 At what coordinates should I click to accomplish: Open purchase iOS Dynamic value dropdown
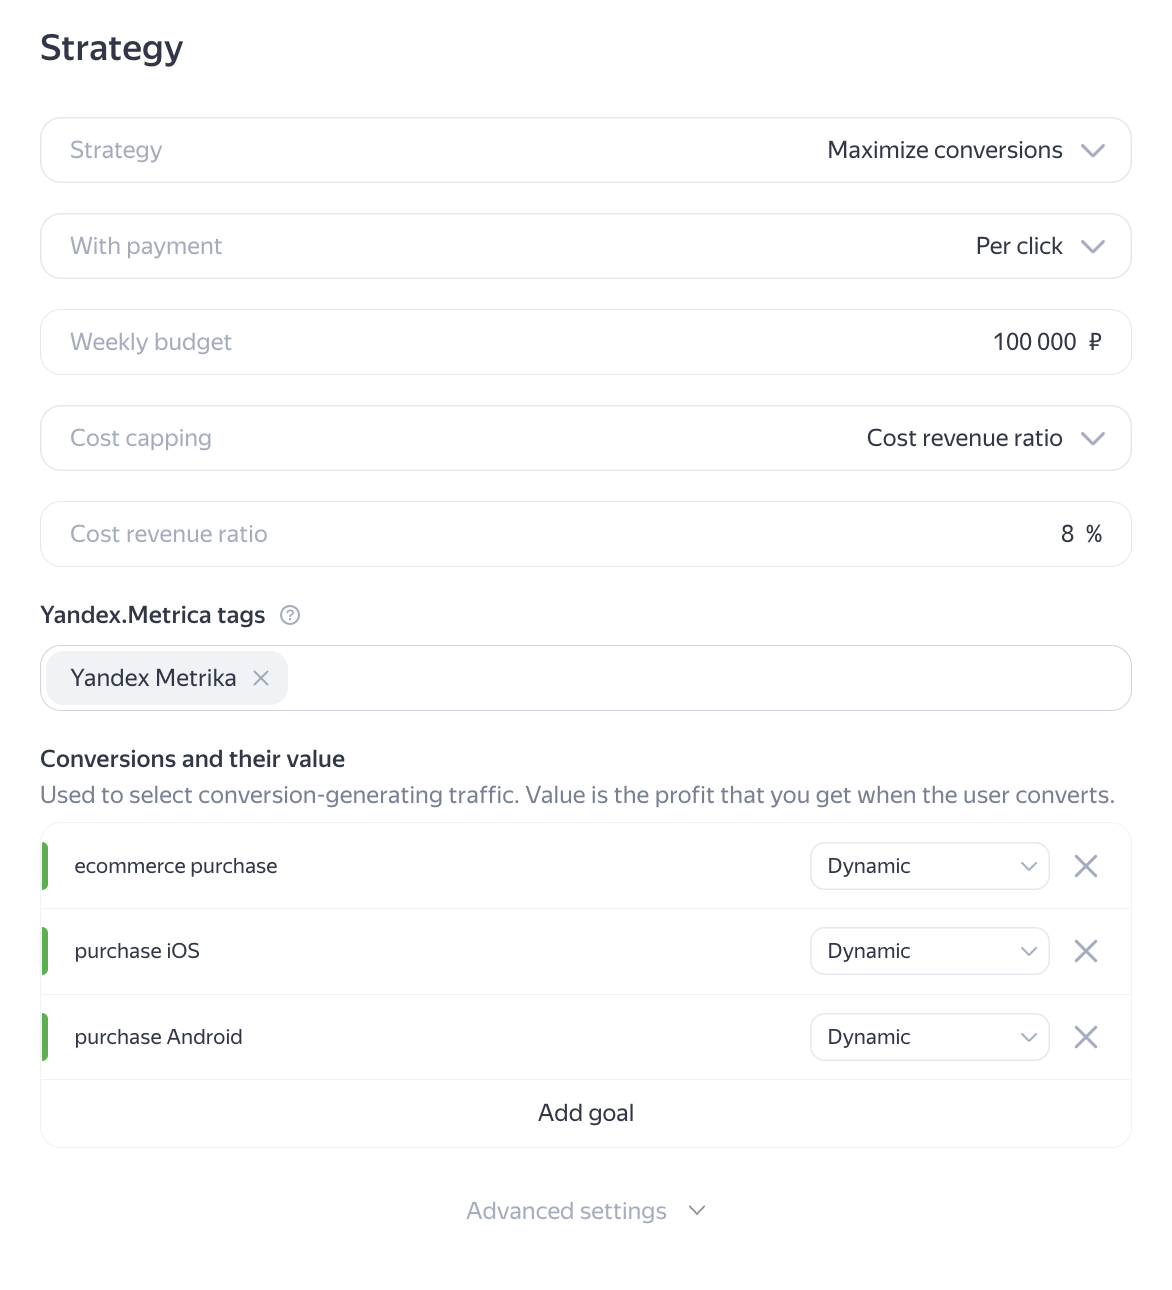(x=929, y=951)
